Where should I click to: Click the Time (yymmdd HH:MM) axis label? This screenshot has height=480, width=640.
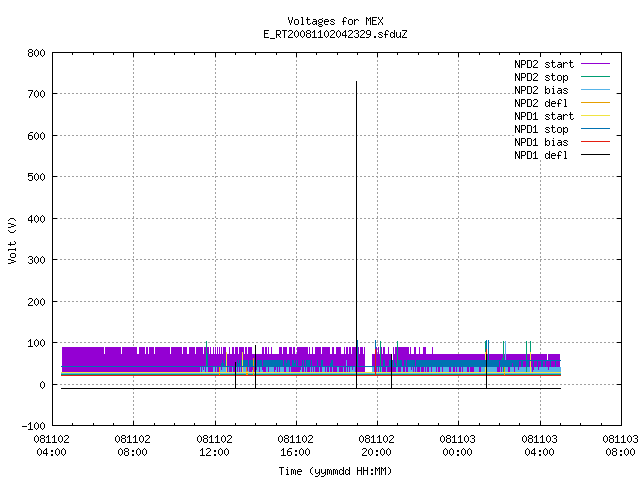click(x=335, y=471)
